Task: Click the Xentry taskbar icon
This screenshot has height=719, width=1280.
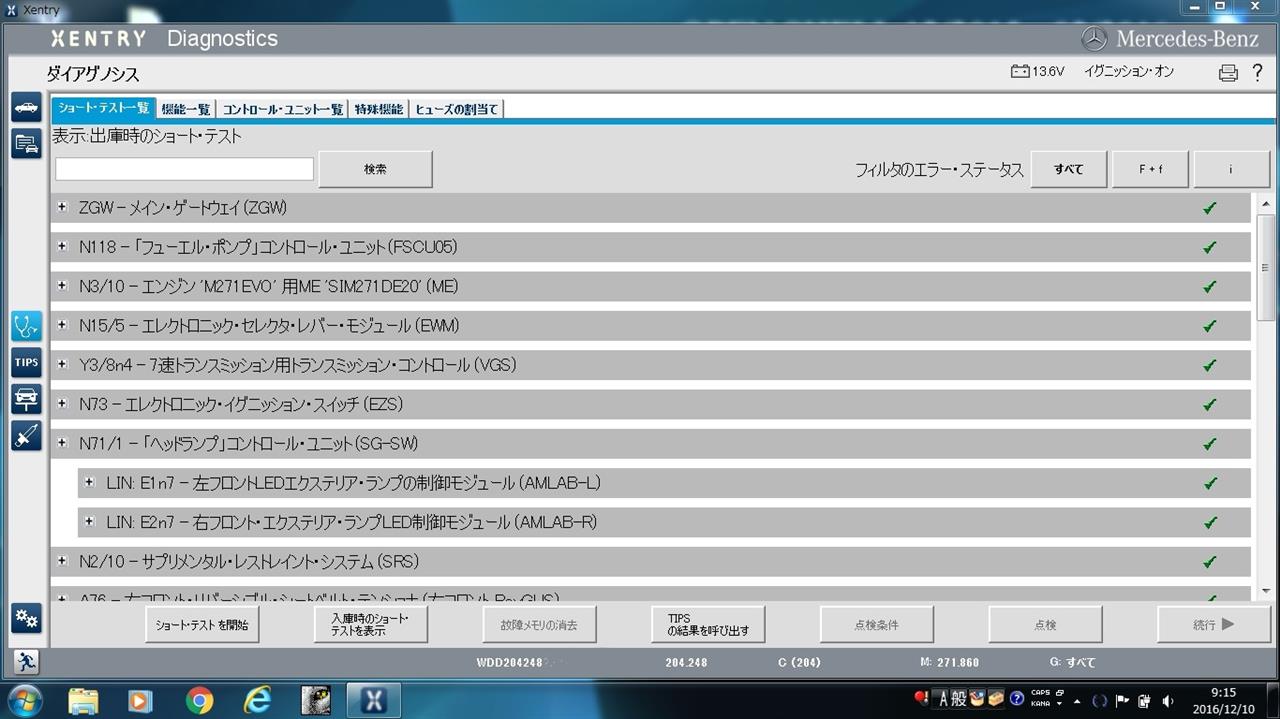Action: click(373, 701)
